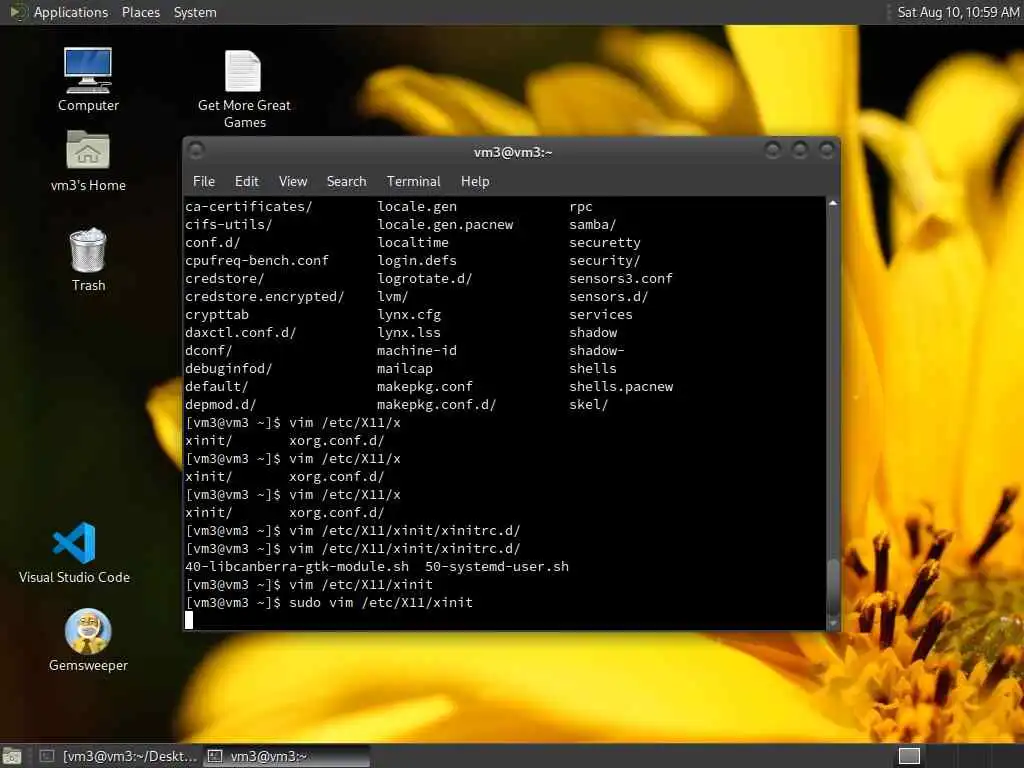Click '50-systemd-user.sh' in terminal output
Screen dimensions: 1024x768
point(497,567)
